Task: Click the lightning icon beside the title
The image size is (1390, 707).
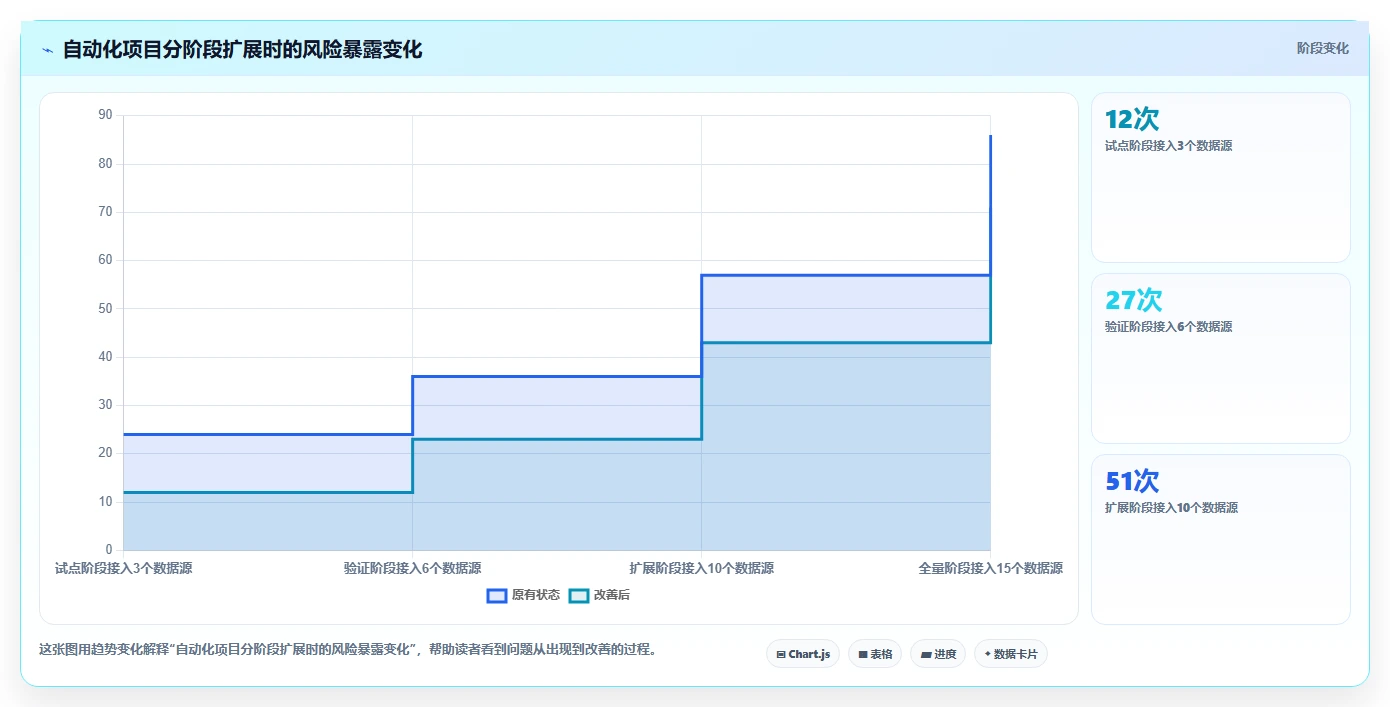Action: (x=47, y=50)
